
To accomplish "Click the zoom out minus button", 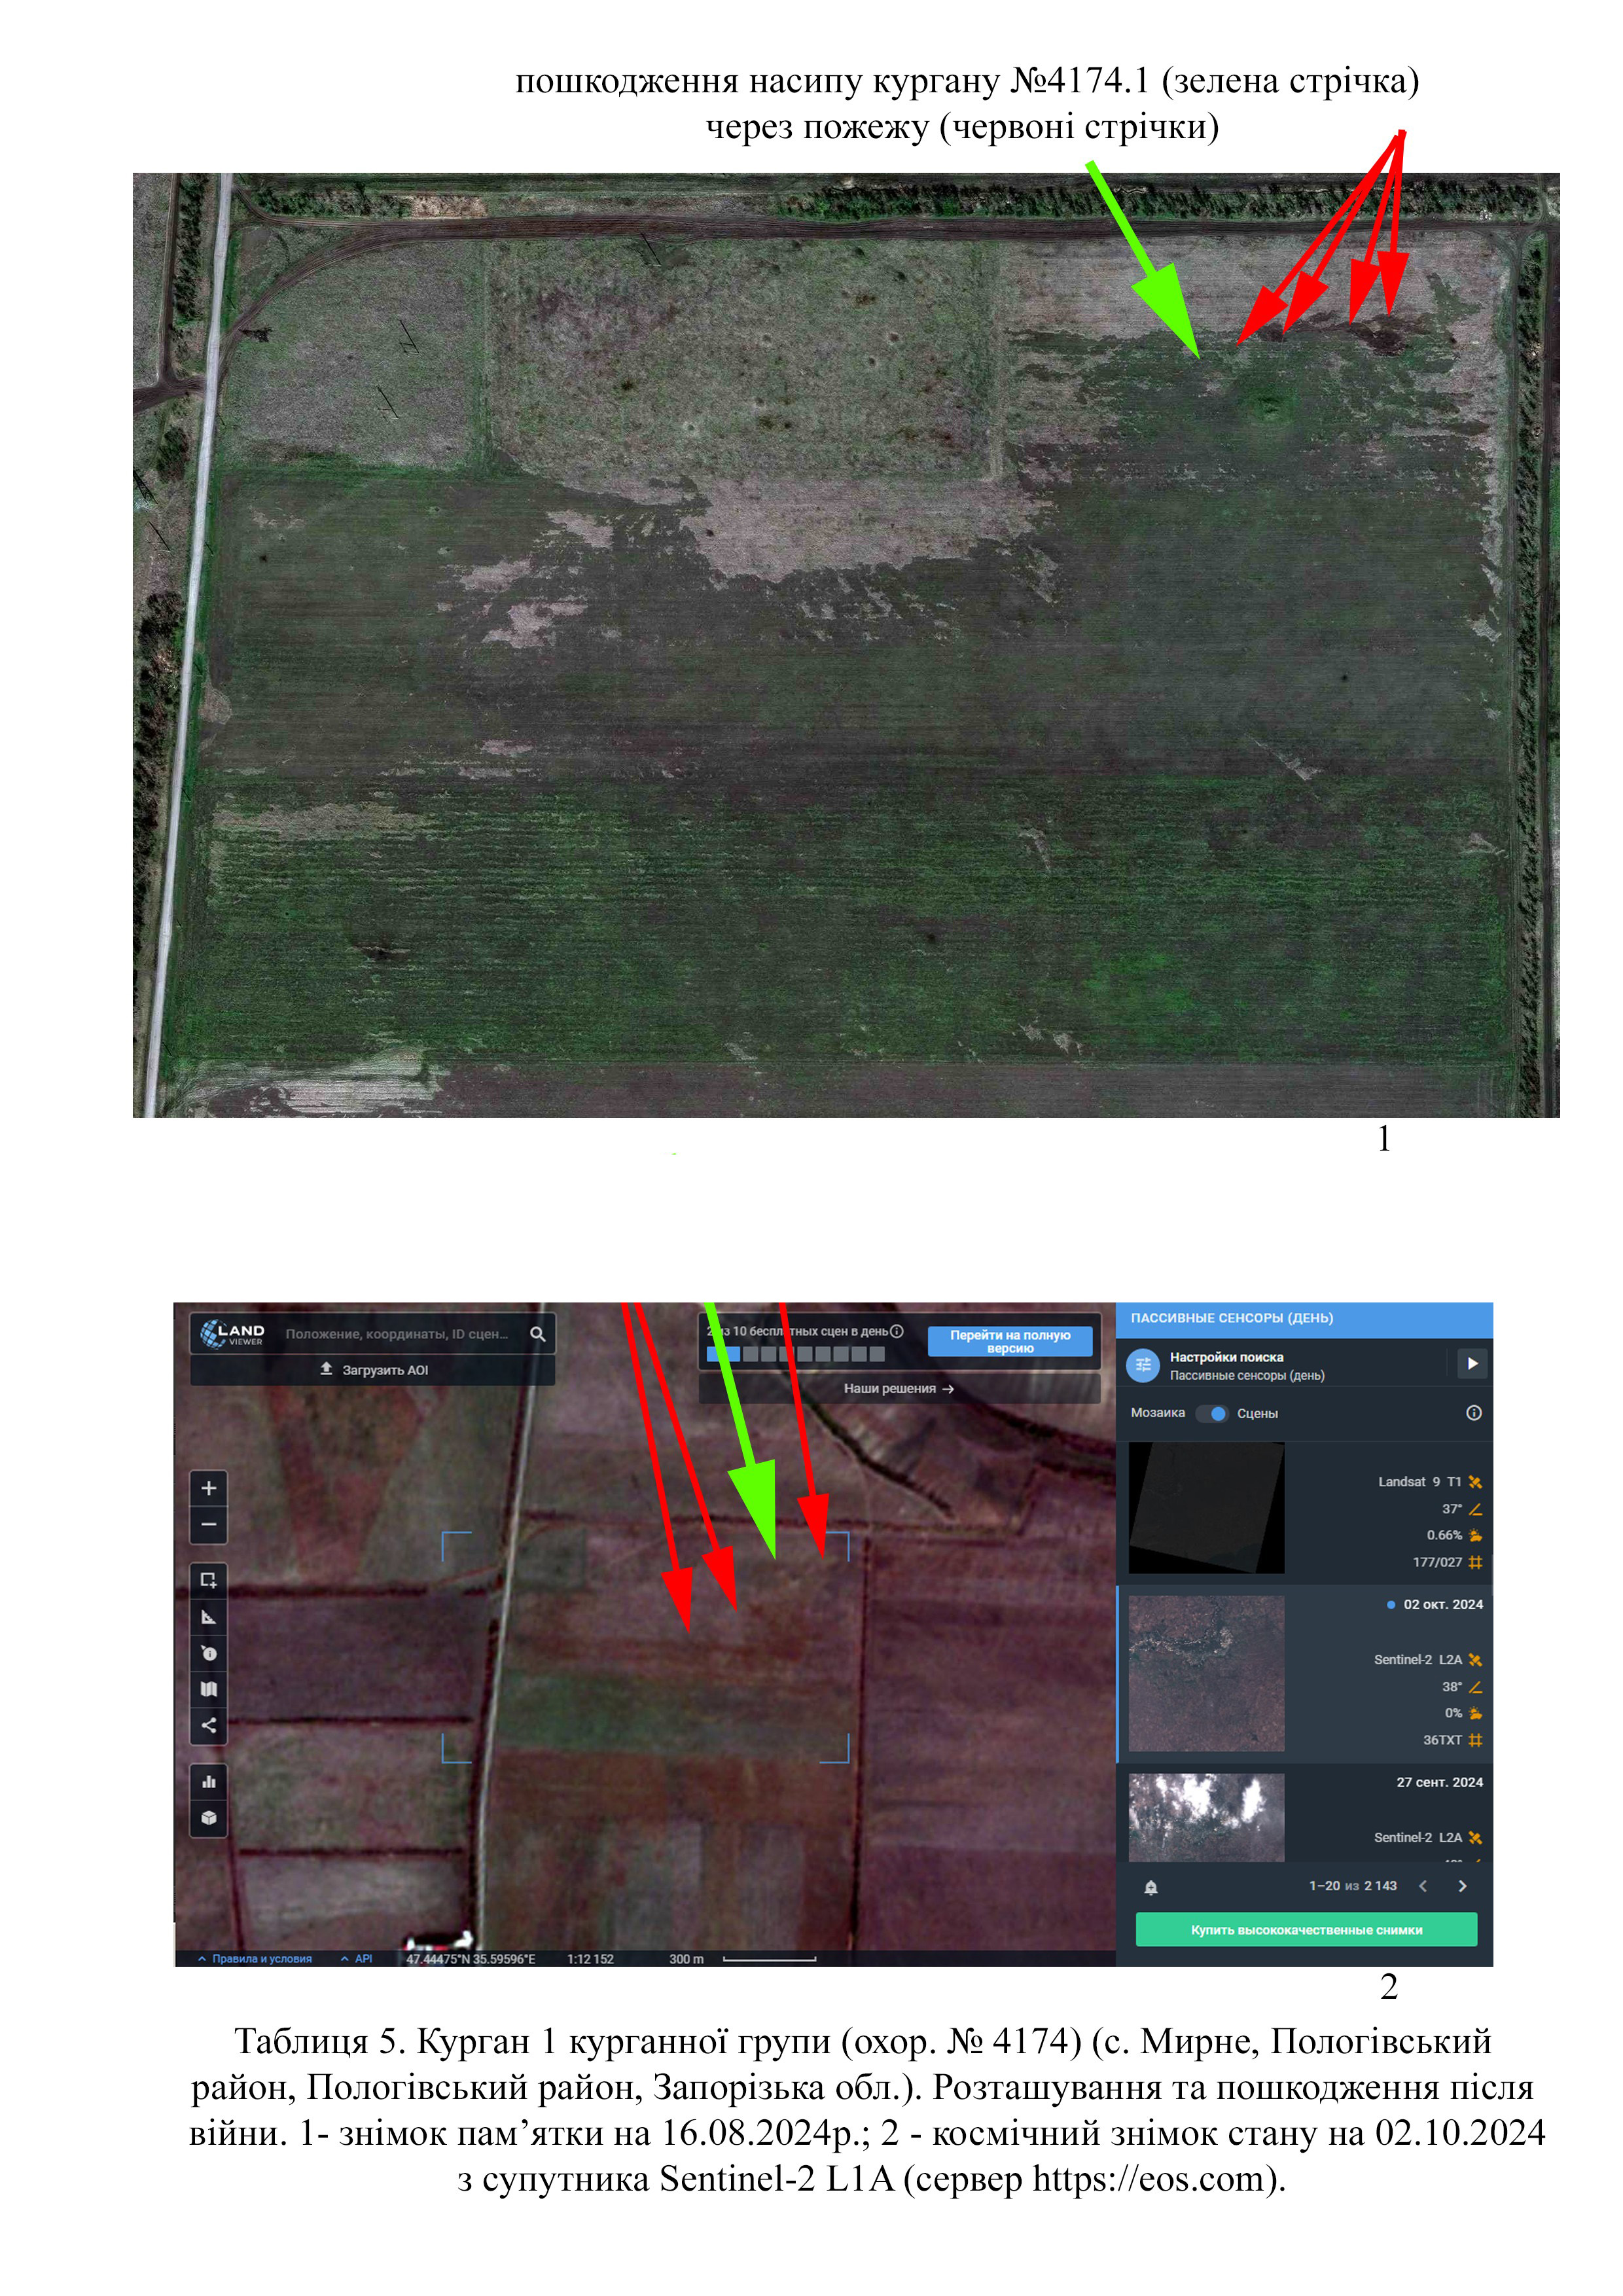I will (x=208, y=1525).
